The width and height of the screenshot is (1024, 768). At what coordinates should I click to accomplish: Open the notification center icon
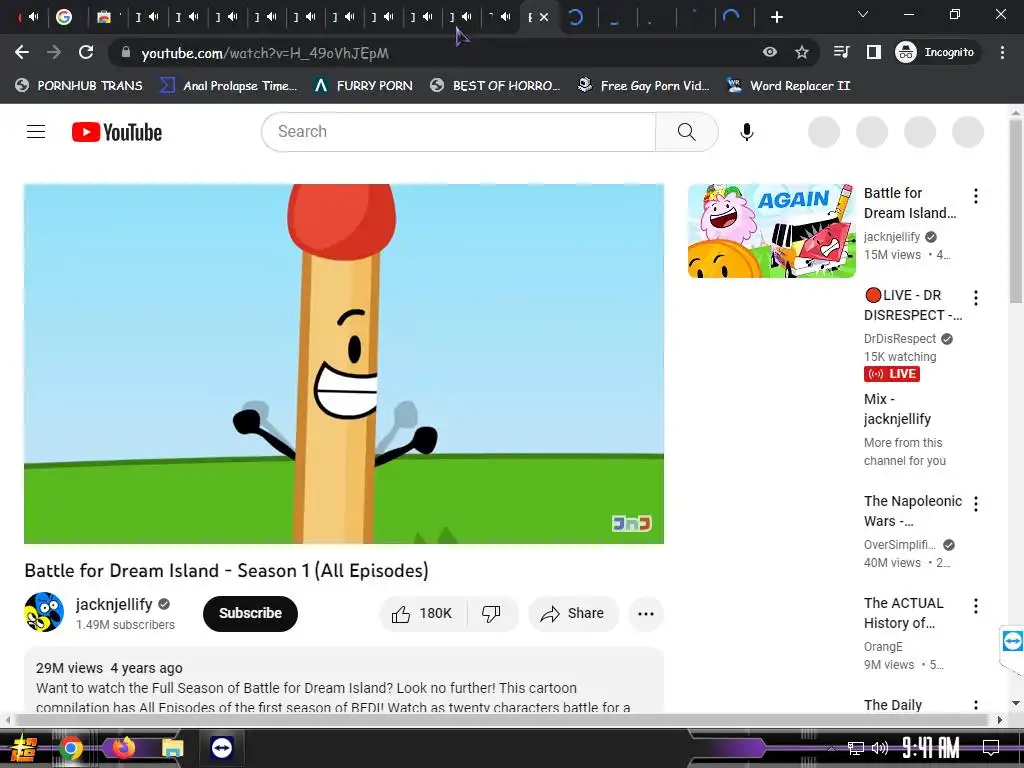coord(991,748)
